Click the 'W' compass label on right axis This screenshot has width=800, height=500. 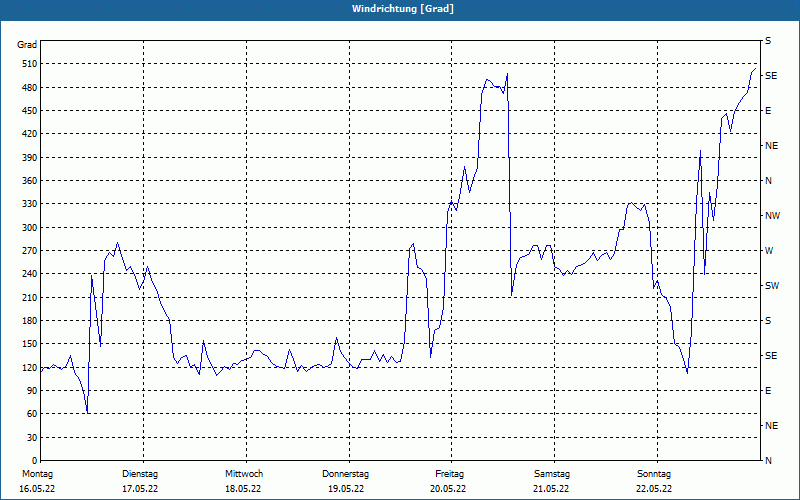pyautogui.click(x=769, y=251)
